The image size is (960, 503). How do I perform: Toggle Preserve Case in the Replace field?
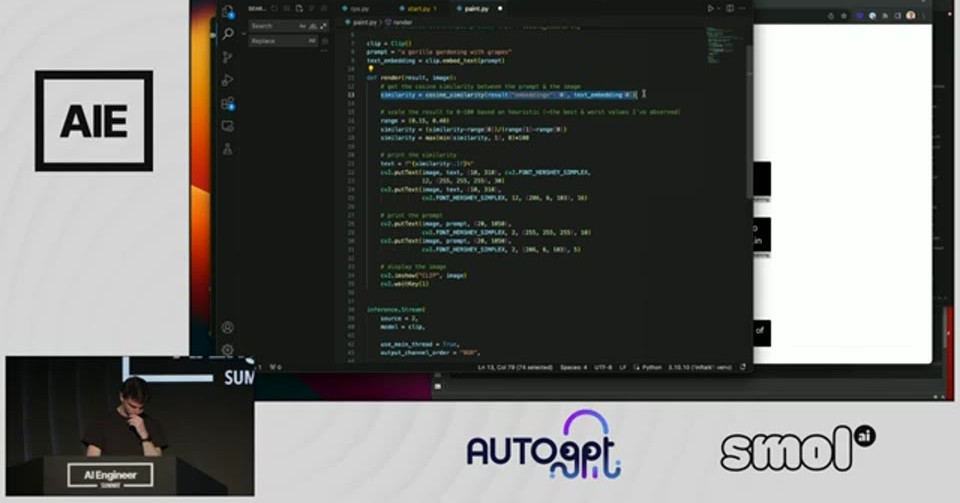(x=312, y=41)
